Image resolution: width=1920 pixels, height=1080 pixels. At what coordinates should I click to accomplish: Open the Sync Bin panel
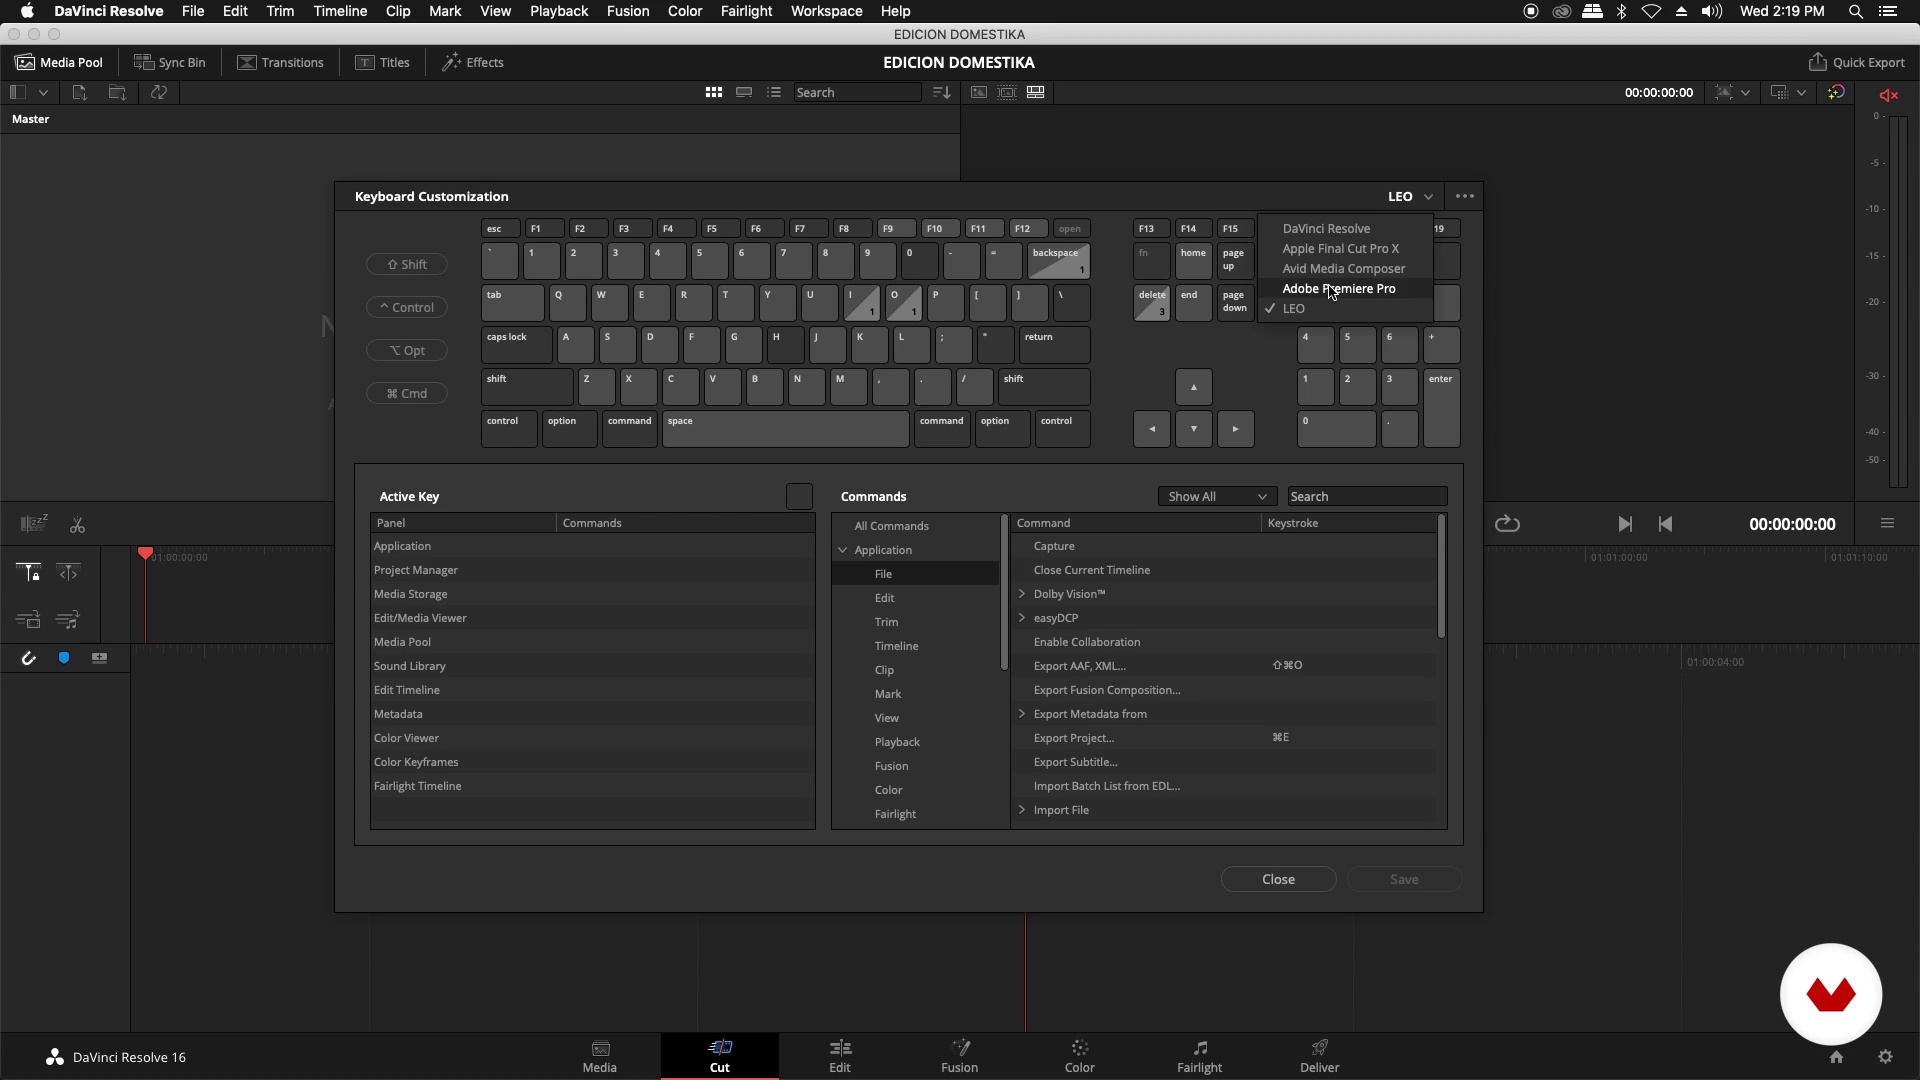coord(170,62)
